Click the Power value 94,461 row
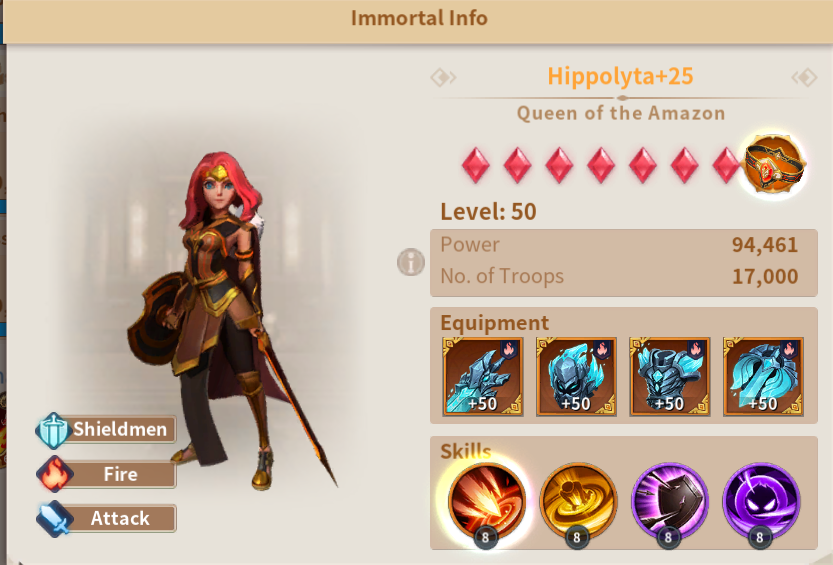This screenshot has height=565, width=833. click(619, 245)
